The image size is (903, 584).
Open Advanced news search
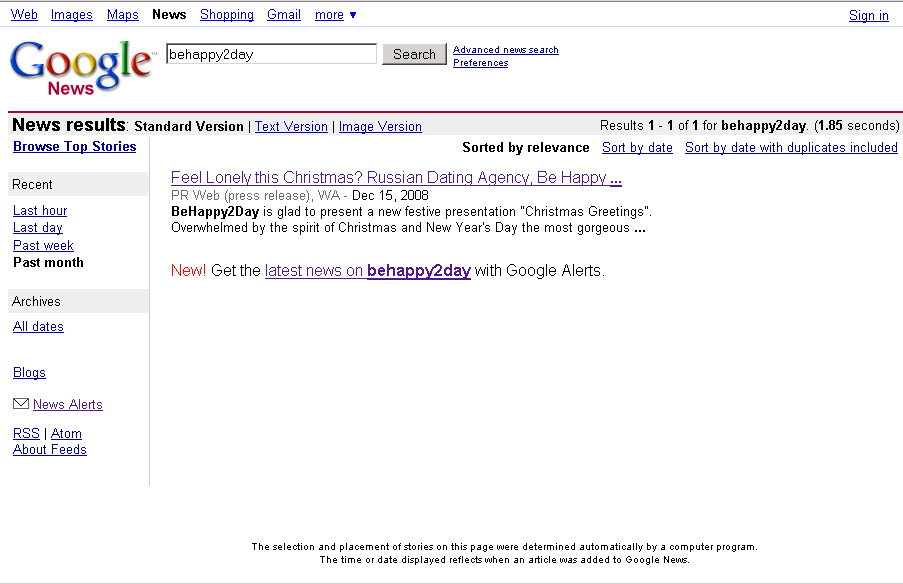coord(505,50)
